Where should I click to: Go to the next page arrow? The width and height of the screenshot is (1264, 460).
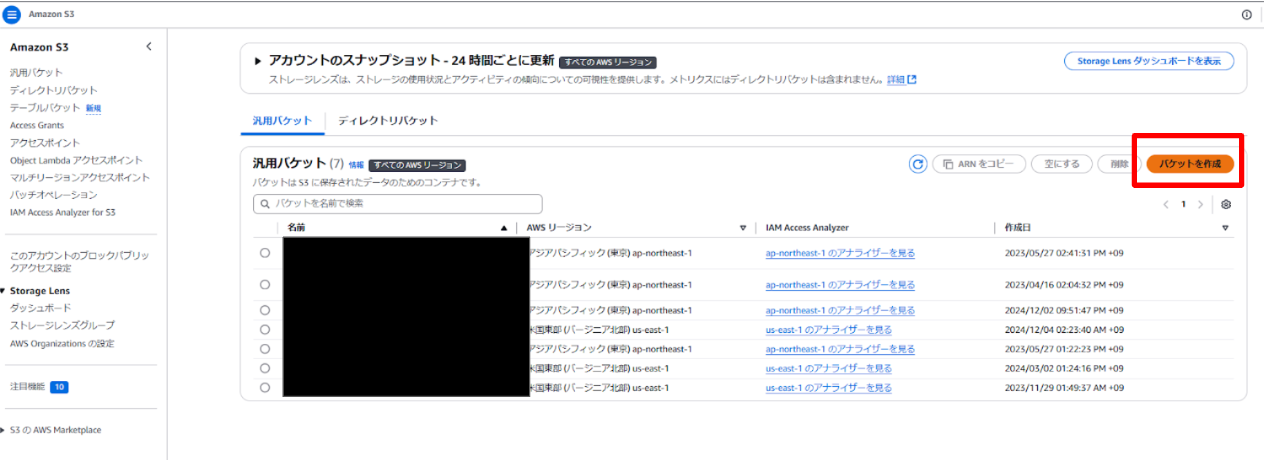tap(1201, 204)
